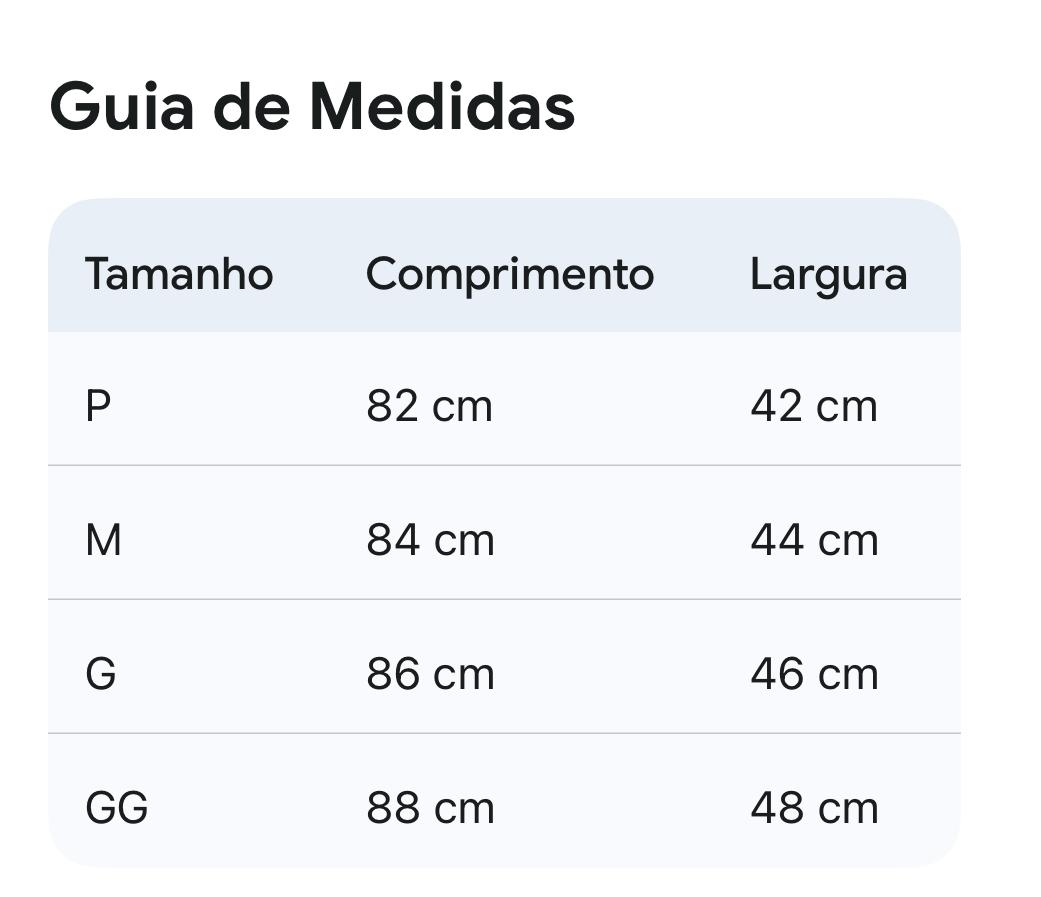This screenshot has height=897, width=1041.
Task: Select the Largura column header
Action: pos(829,275)
